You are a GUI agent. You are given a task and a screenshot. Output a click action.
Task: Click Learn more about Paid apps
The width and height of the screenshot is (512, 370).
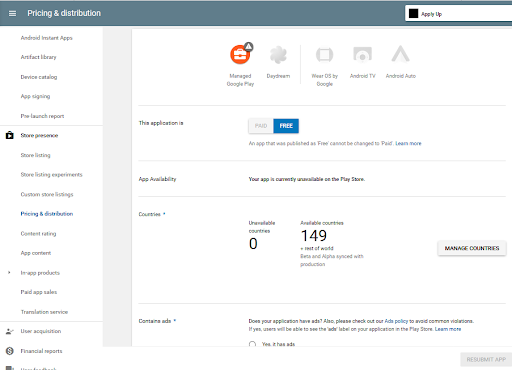click(408, 143)
